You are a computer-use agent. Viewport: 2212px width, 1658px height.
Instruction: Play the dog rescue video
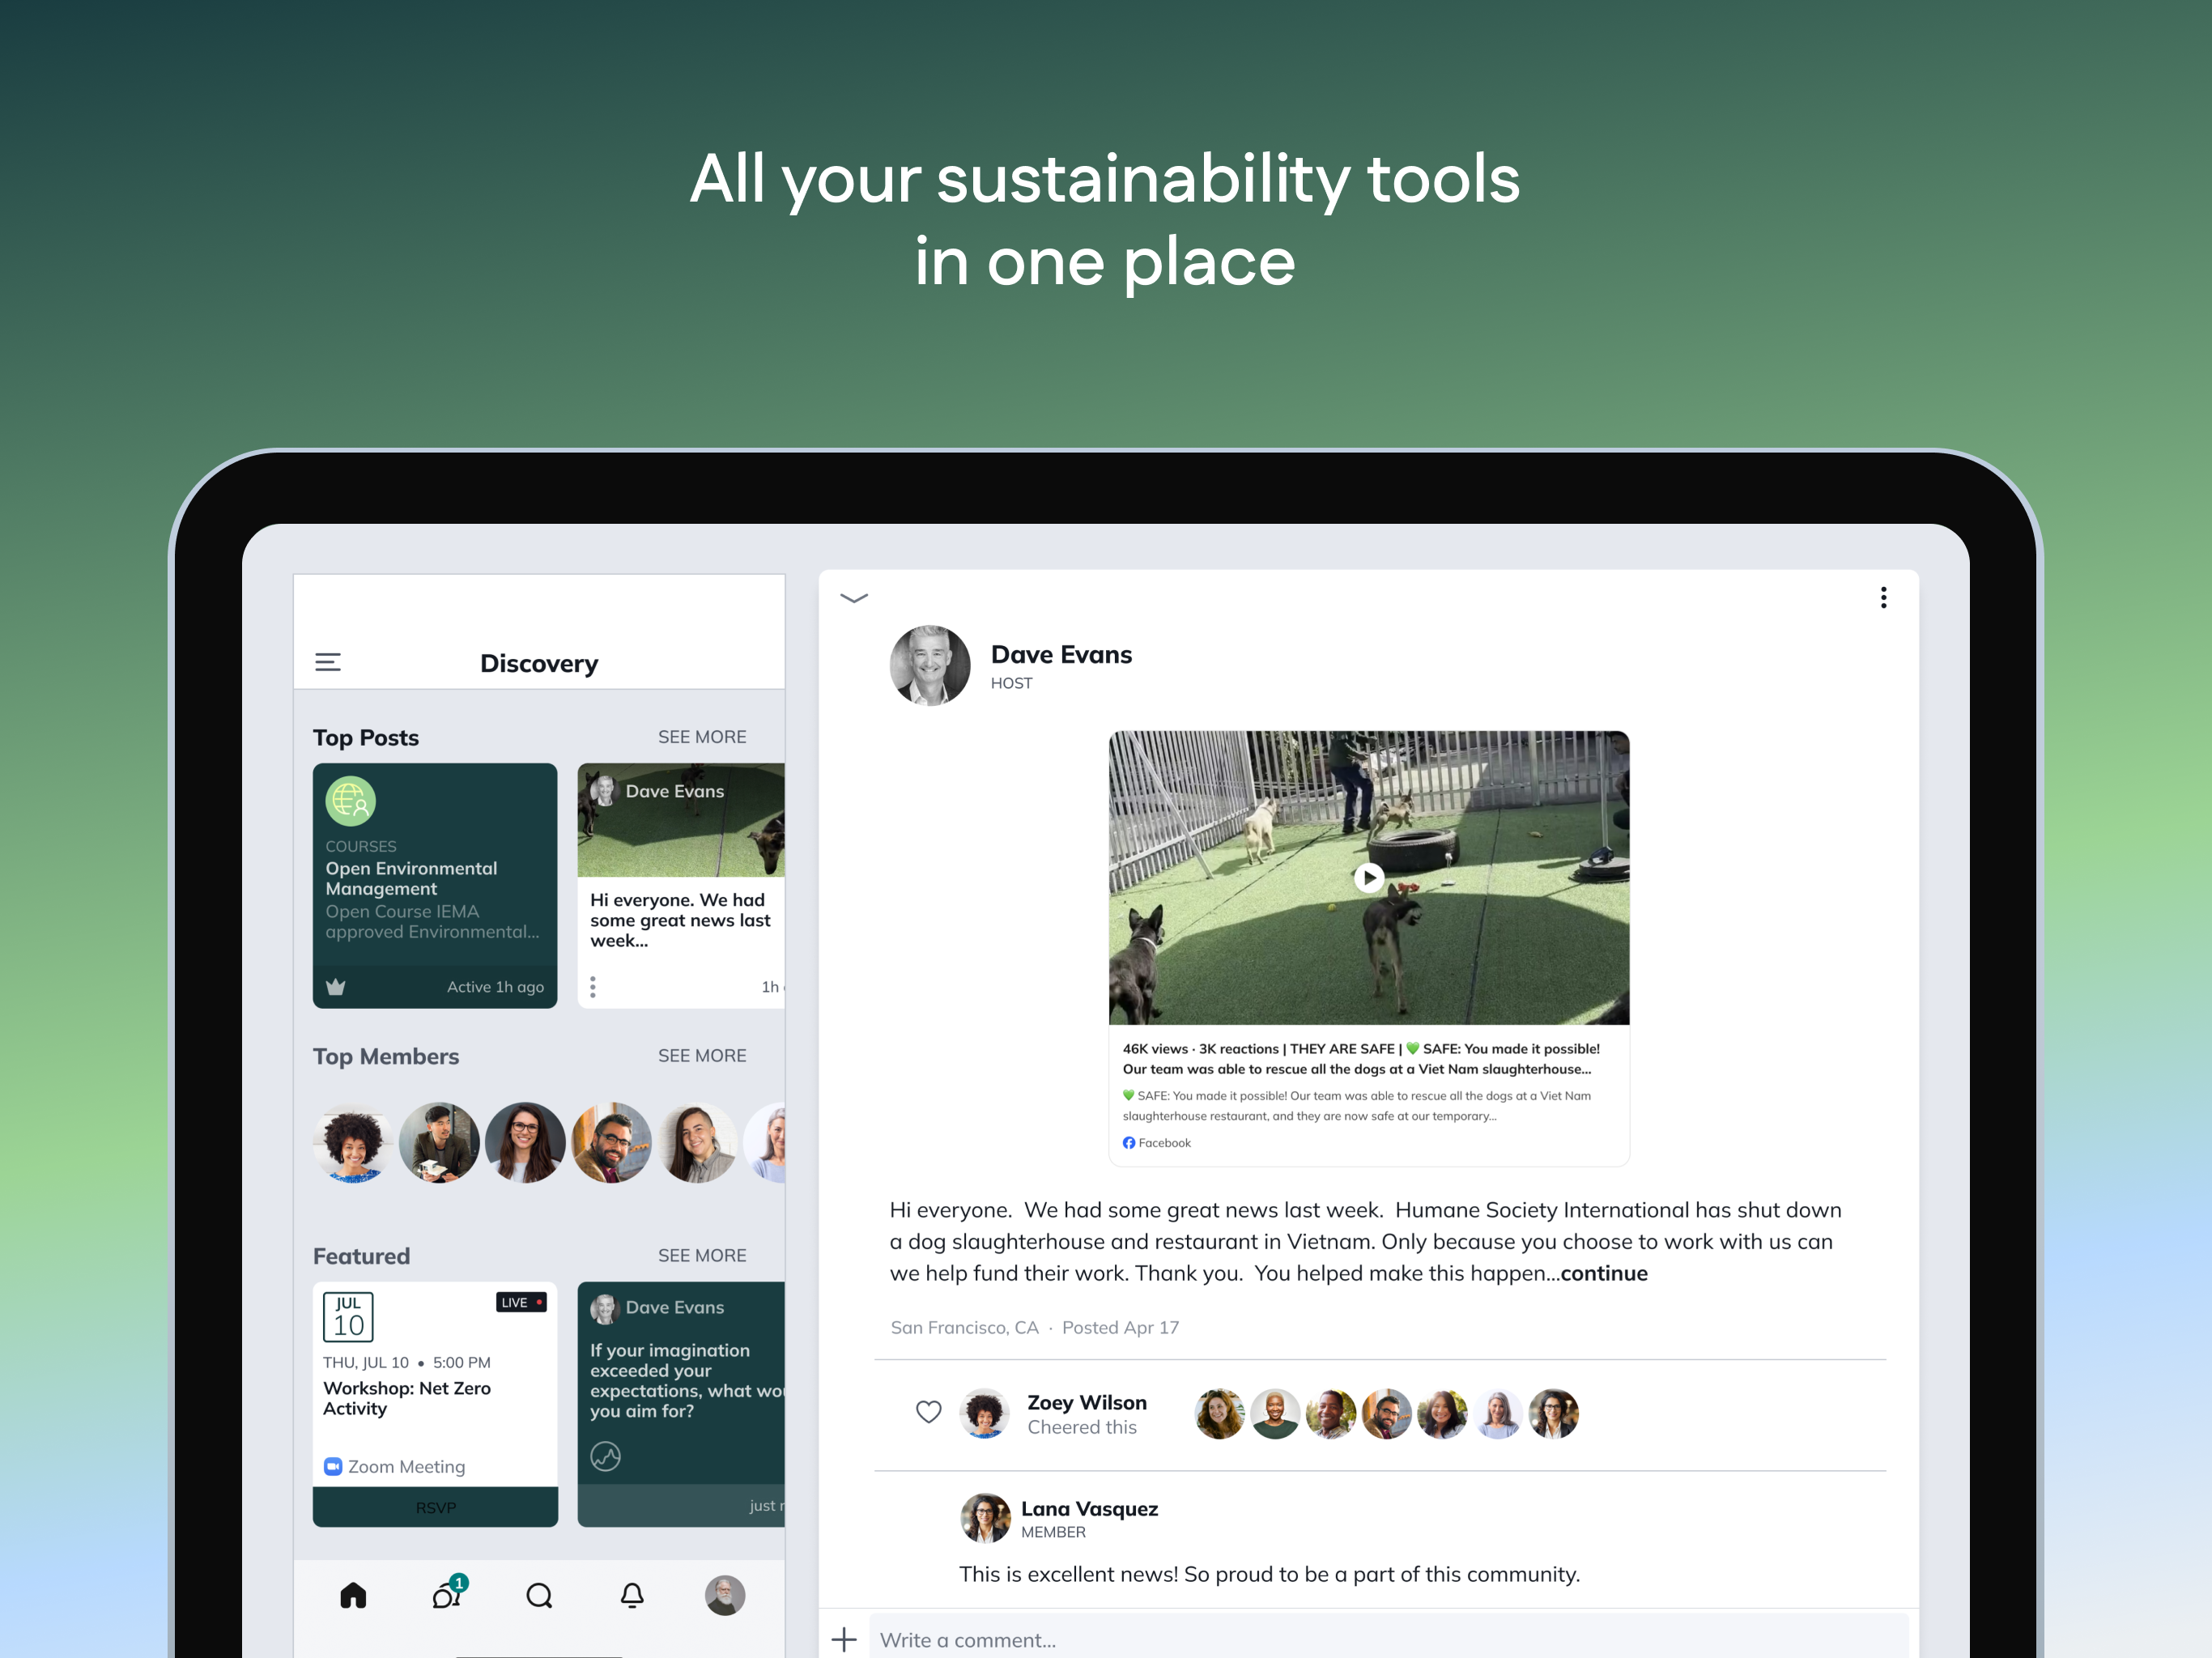point(1369,878)
